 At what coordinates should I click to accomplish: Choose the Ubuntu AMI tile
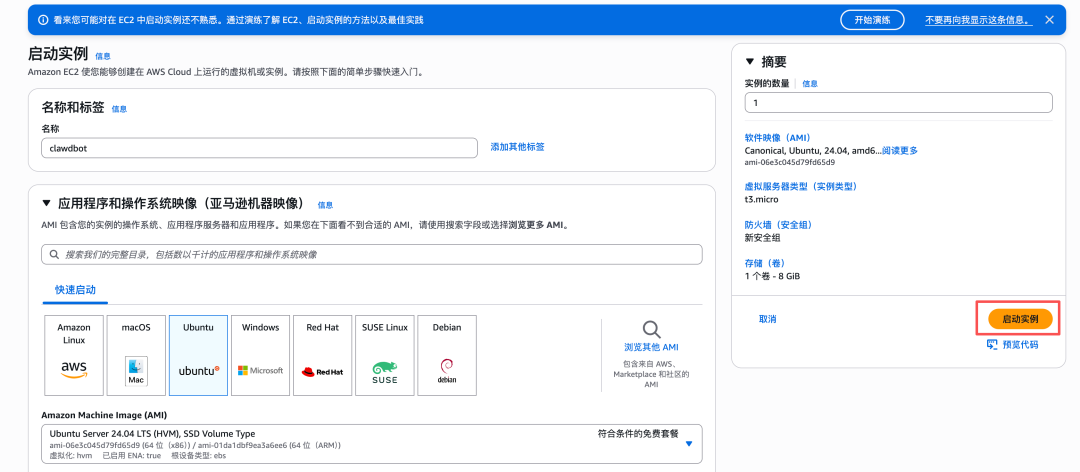tap(198, 356)
